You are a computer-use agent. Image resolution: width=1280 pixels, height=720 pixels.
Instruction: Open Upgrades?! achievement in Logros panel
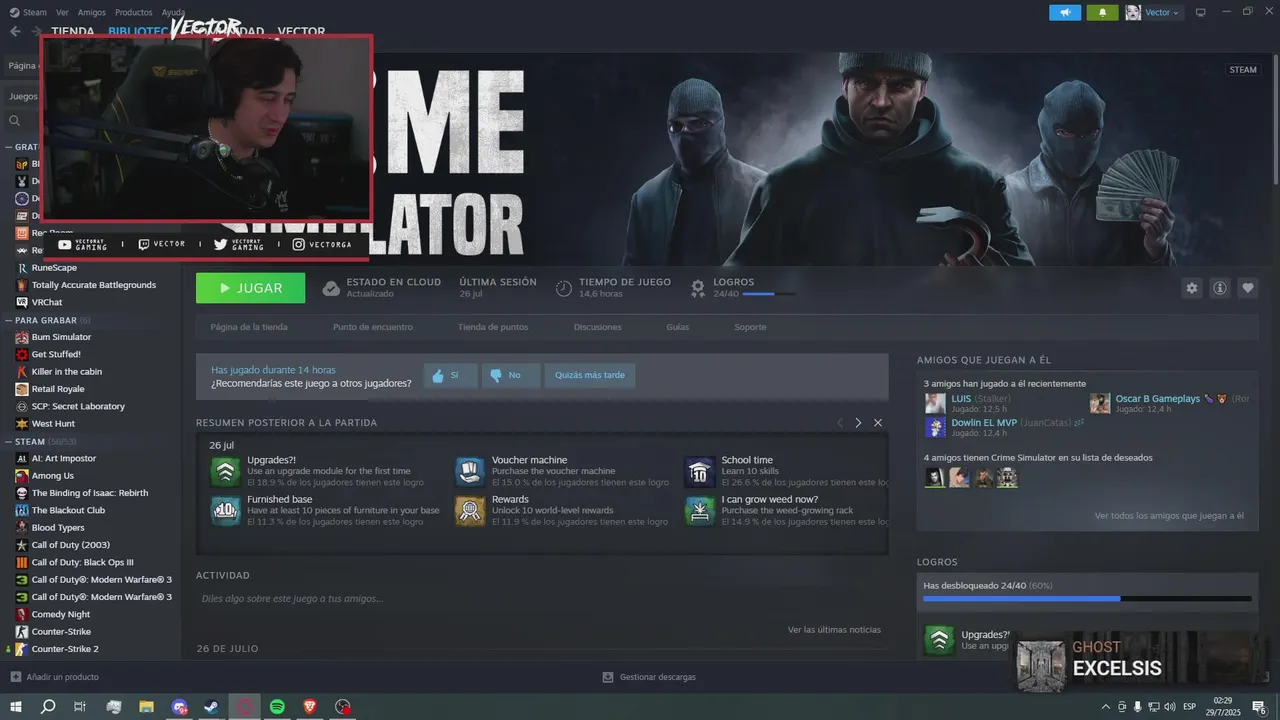tap(939, 640)
